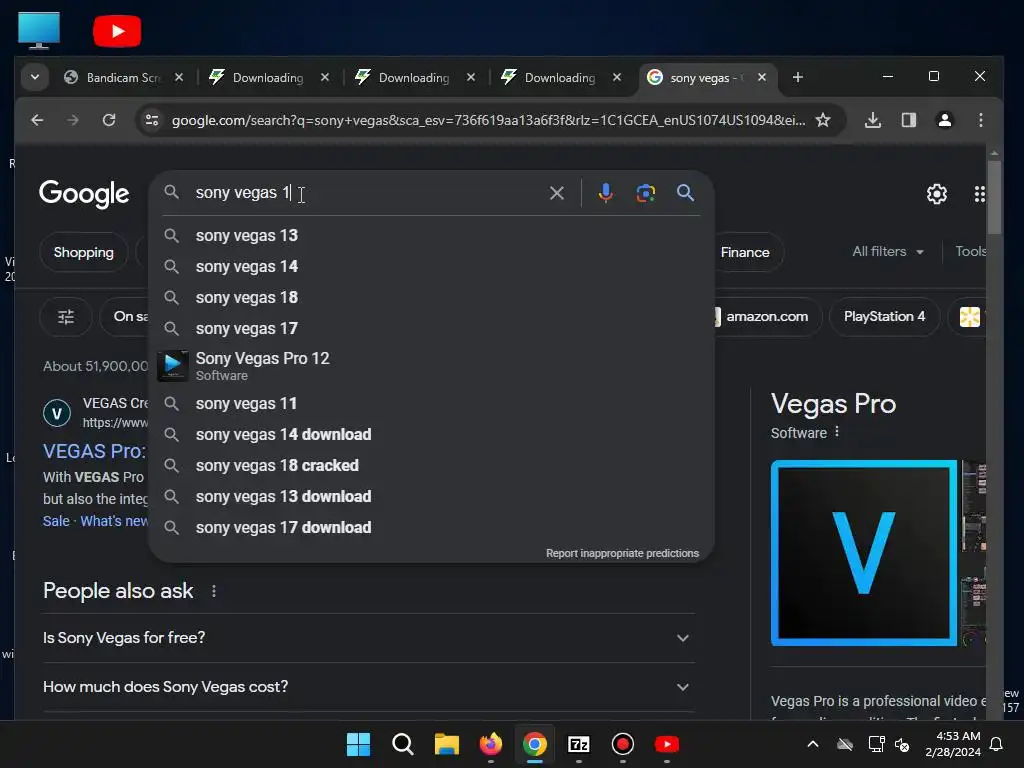Bookmark this page with star icon

(823, 120)
